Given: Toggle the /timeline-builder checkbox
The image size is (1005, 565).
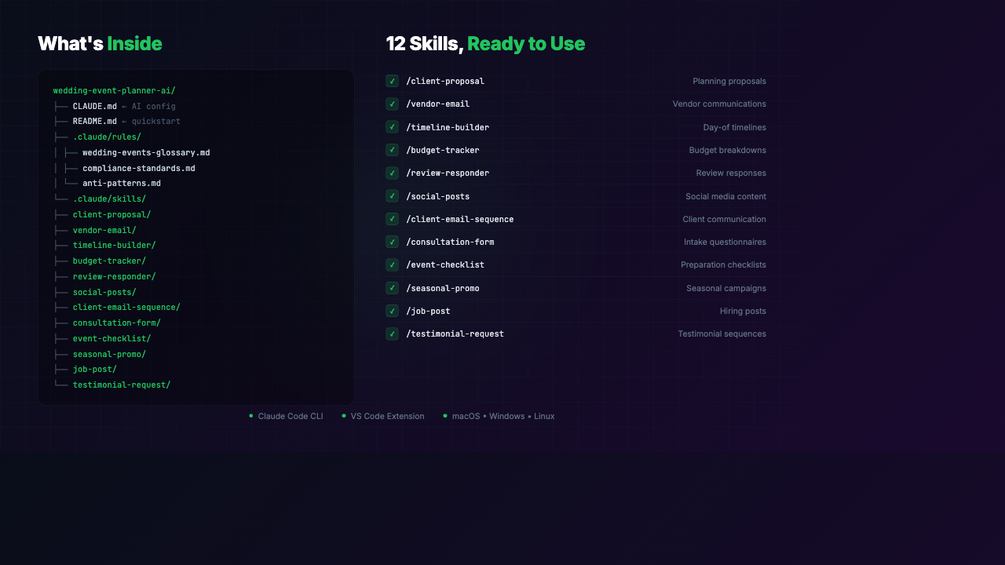Looking at the screenshot, I should point(392,127).
